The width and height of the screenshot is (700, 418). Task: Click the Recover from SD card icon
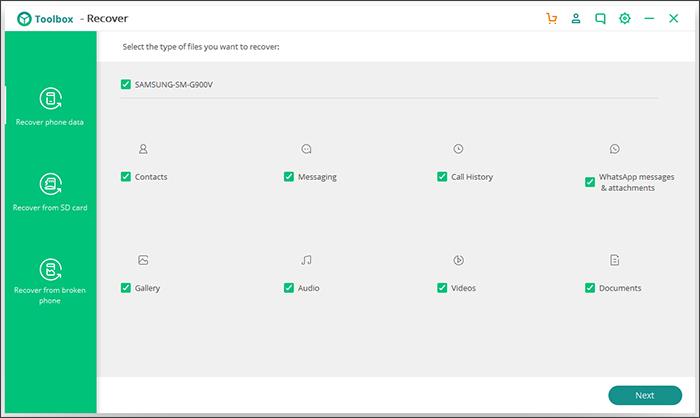(x=50, y=184)
